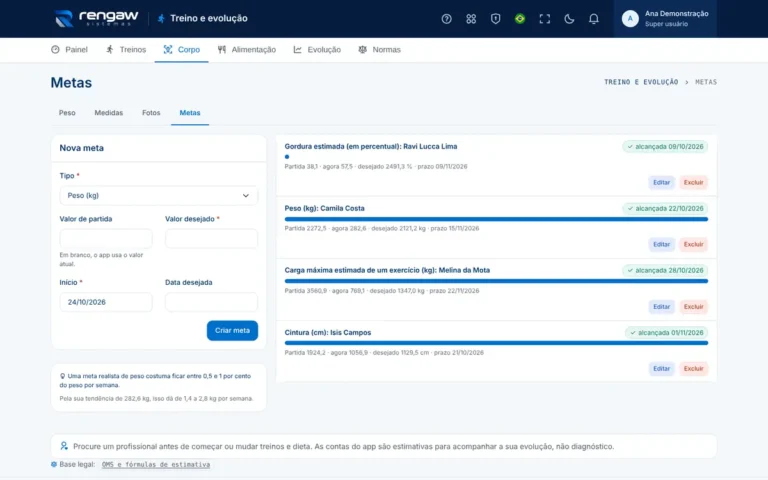Open the Treinos menu
This screenshot has height=480, width=768.
tap(126, 49)
